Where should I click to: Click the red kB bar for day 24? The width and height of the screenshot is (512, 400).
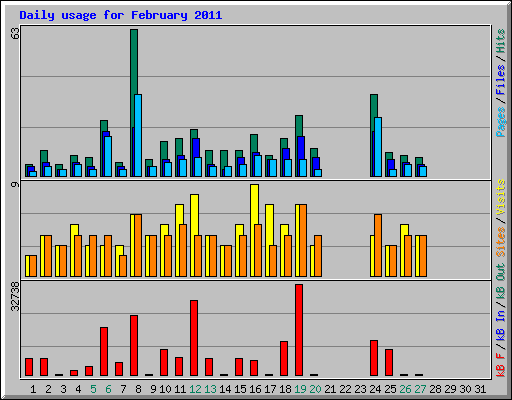(x=374, y=358)
